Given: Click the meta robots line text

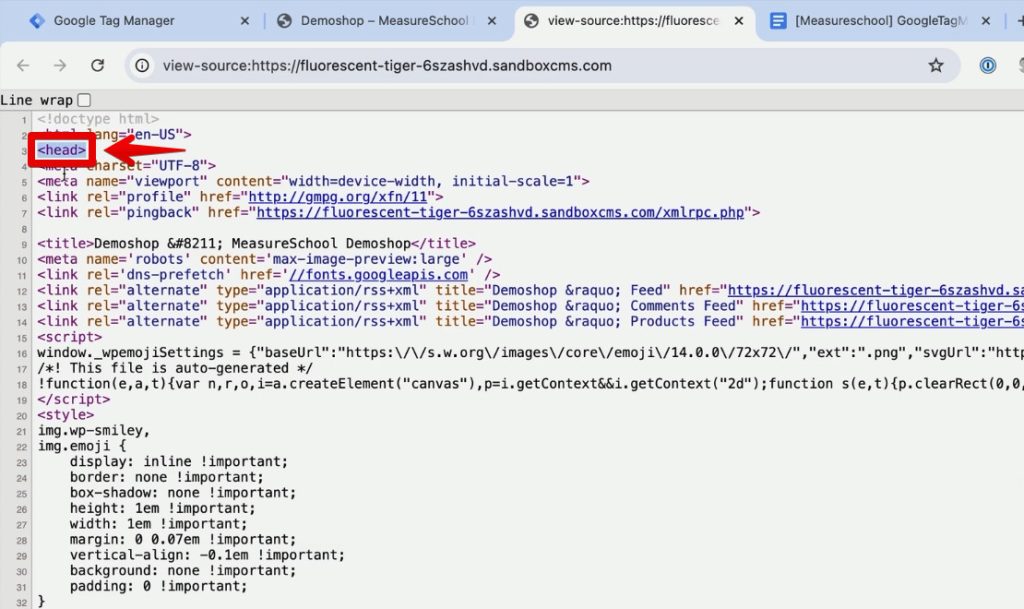Looking at the screenshot, I should pos(264,259).
